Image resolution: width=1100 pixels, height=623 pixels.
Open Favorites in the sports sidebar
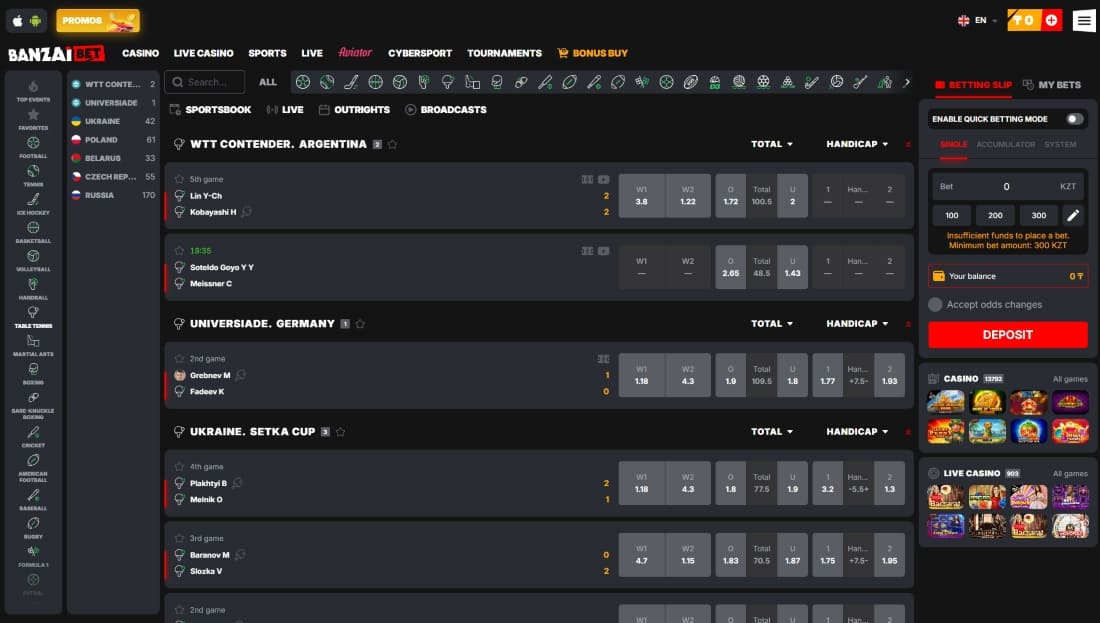[x=33, y=119]
